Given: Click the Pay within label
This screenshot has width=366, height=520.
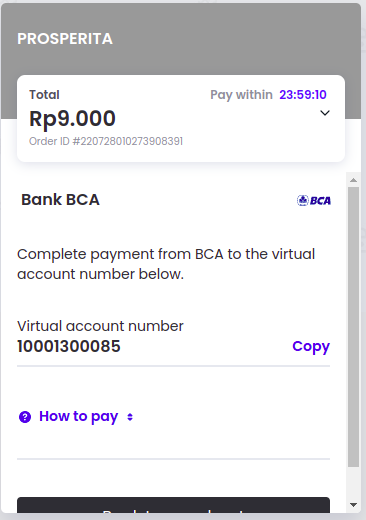Looking at the screenshot, I should coord(241,95).
